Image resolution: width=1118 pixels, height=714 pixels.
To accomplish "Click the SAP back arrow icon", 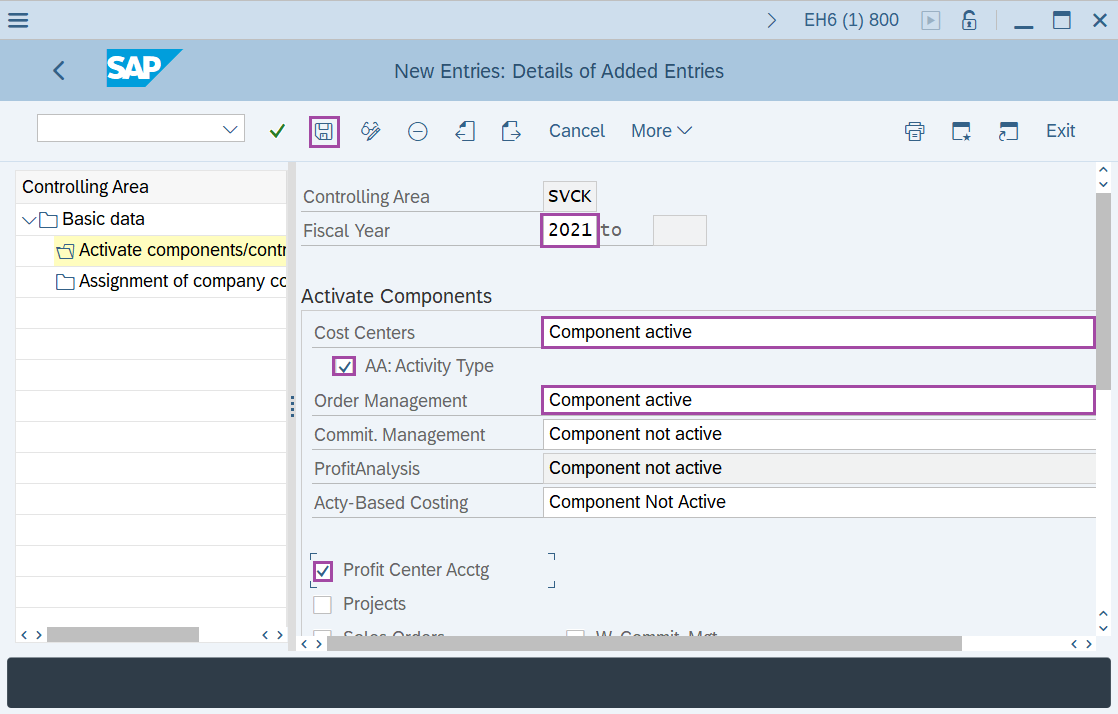I will [x=59, y=70].
